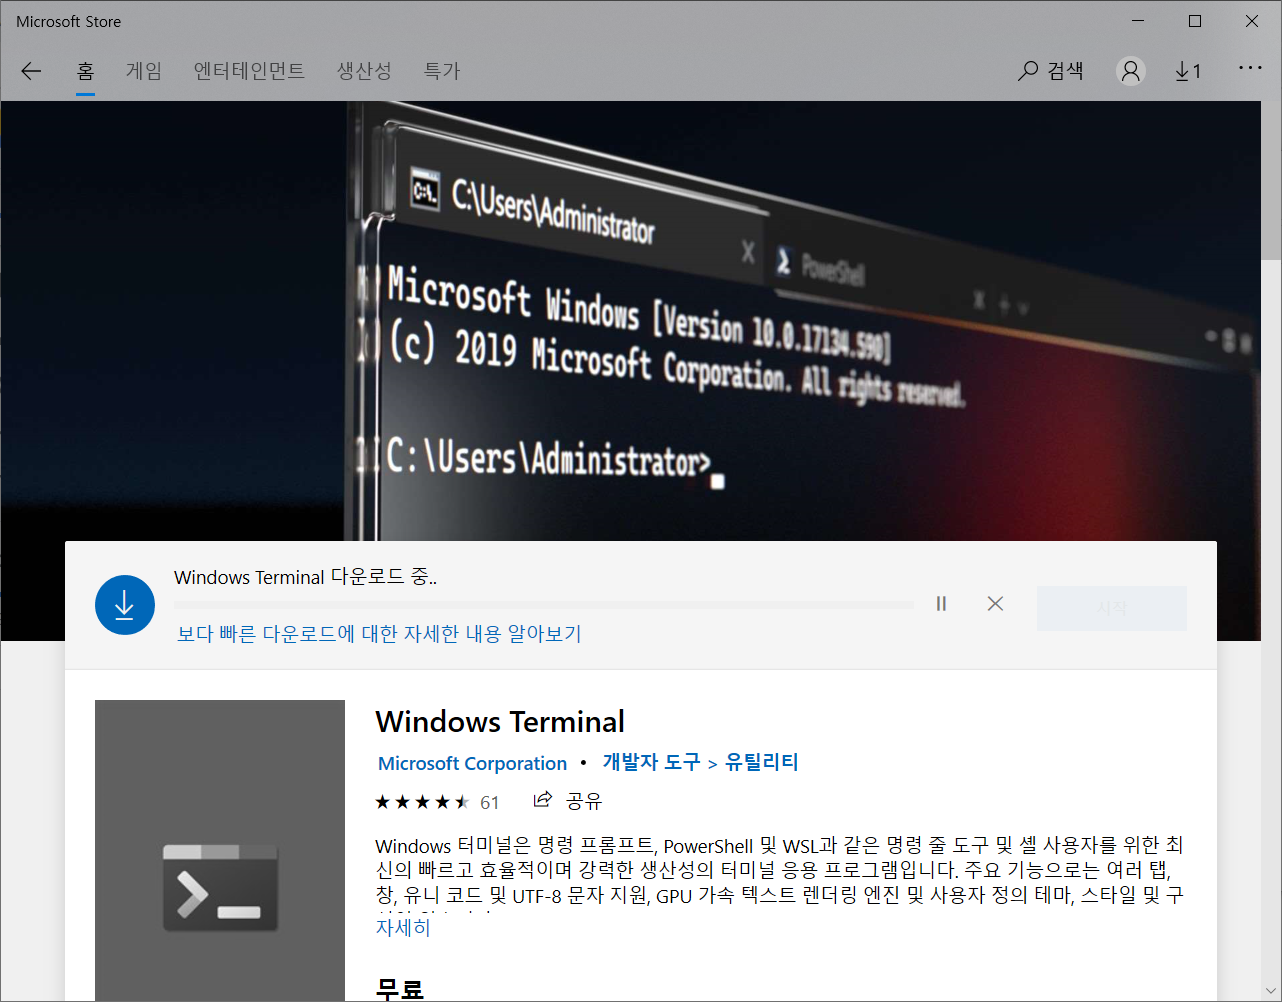Click the disabled 시작 button
Viewport: 1282px width, 1002px height.
tap(1112, 608)
